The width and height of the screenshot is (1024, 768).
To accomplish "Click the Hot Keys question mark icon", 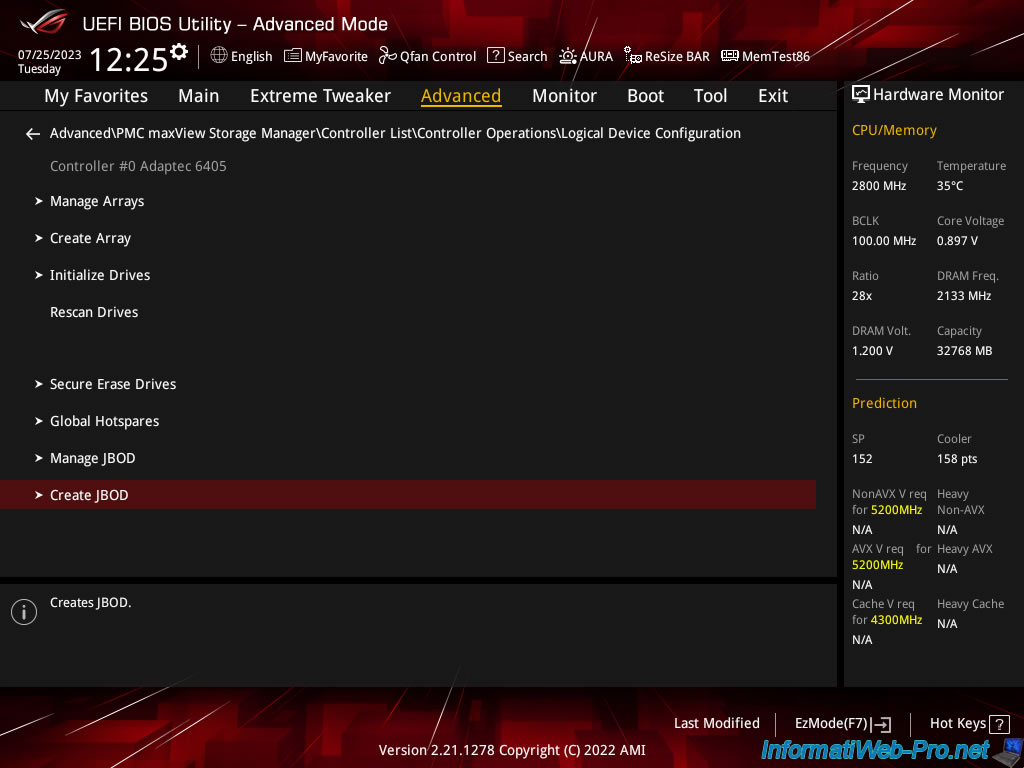I will (x=999, y=724).
